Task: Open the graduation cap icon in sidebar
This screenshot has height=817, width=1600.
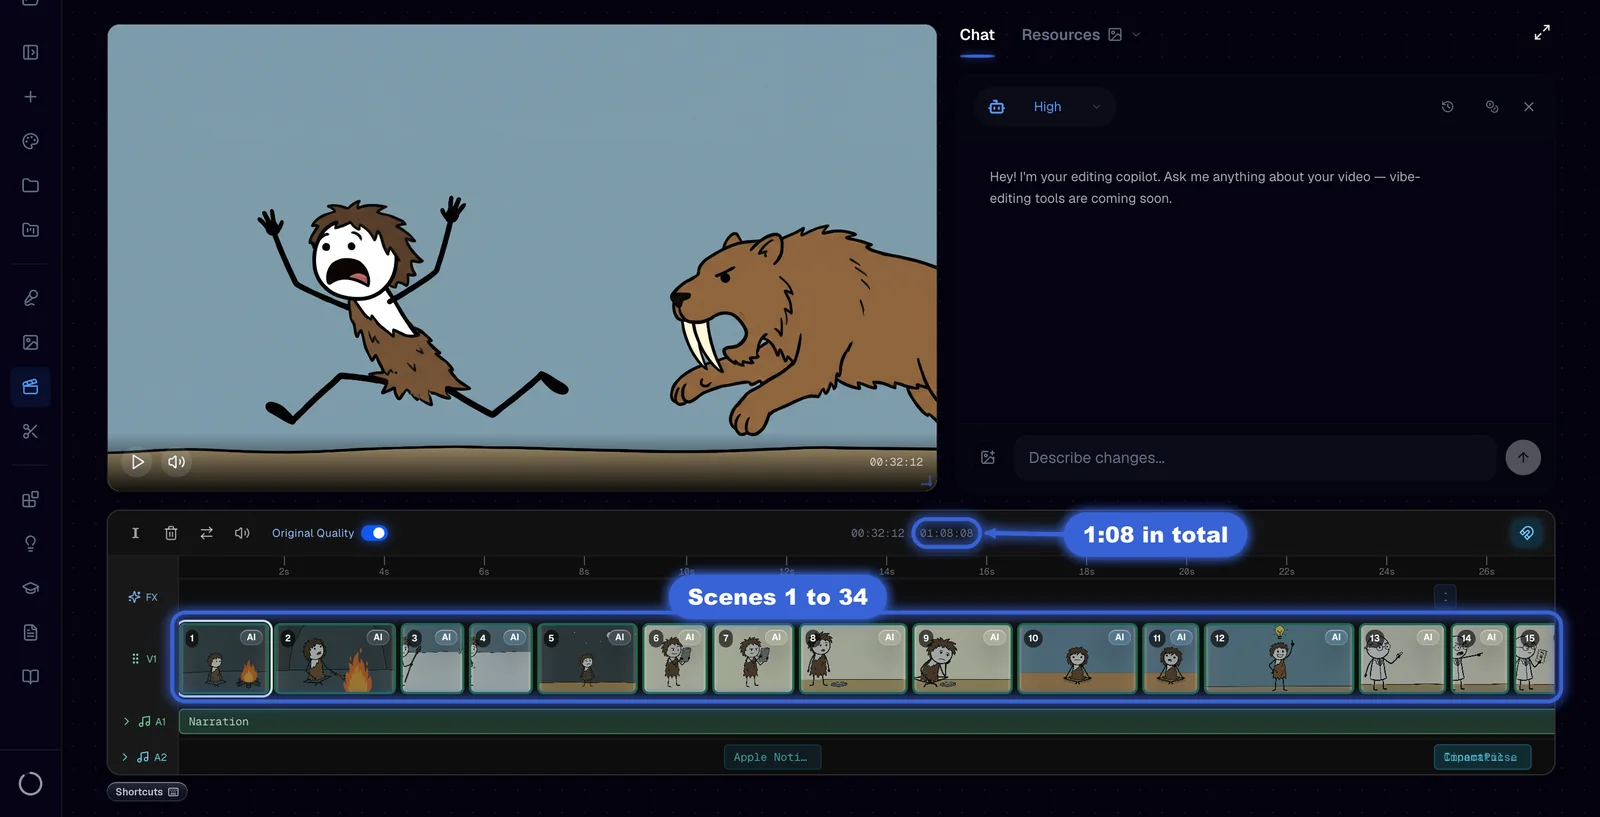Action: (x=30, y=588)
